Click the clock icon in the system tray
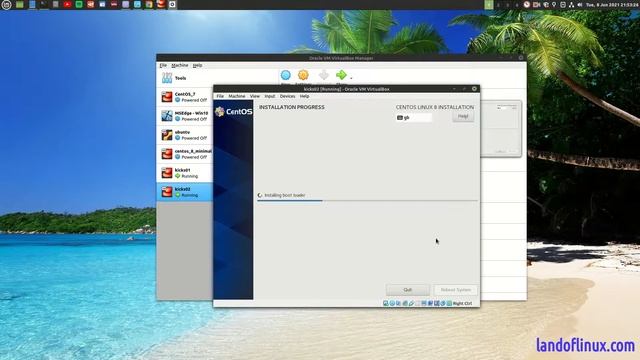Viewport: 640px width, 360px height. click(527, 4)
